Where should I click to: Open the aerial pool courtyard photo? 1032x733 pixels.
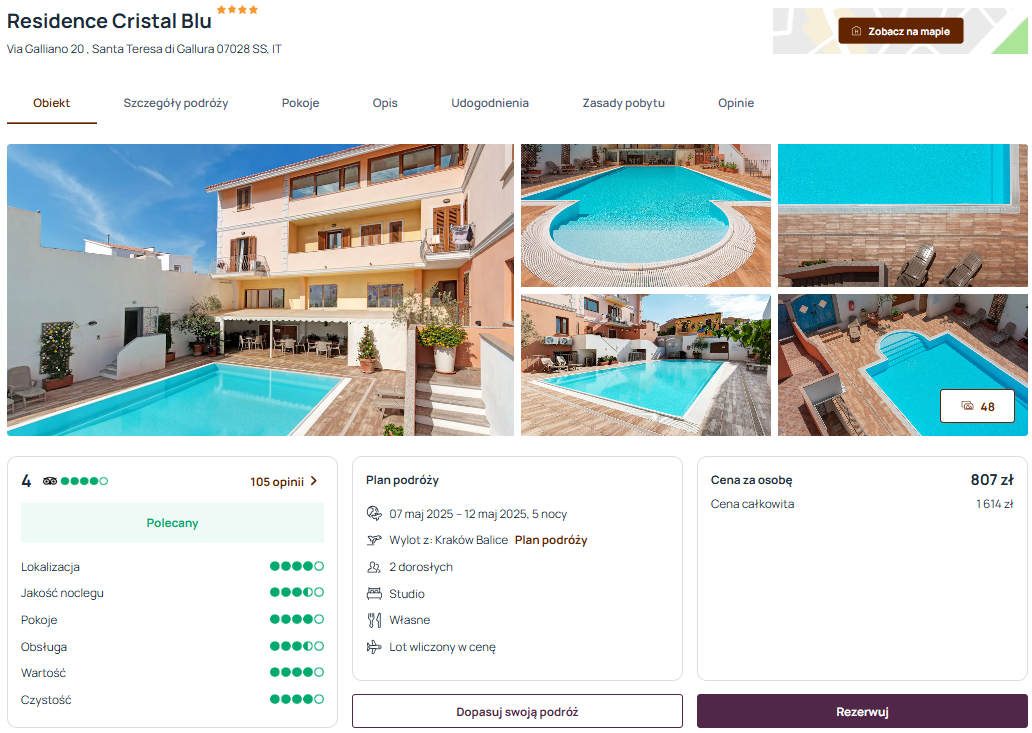tap(902, 365)
